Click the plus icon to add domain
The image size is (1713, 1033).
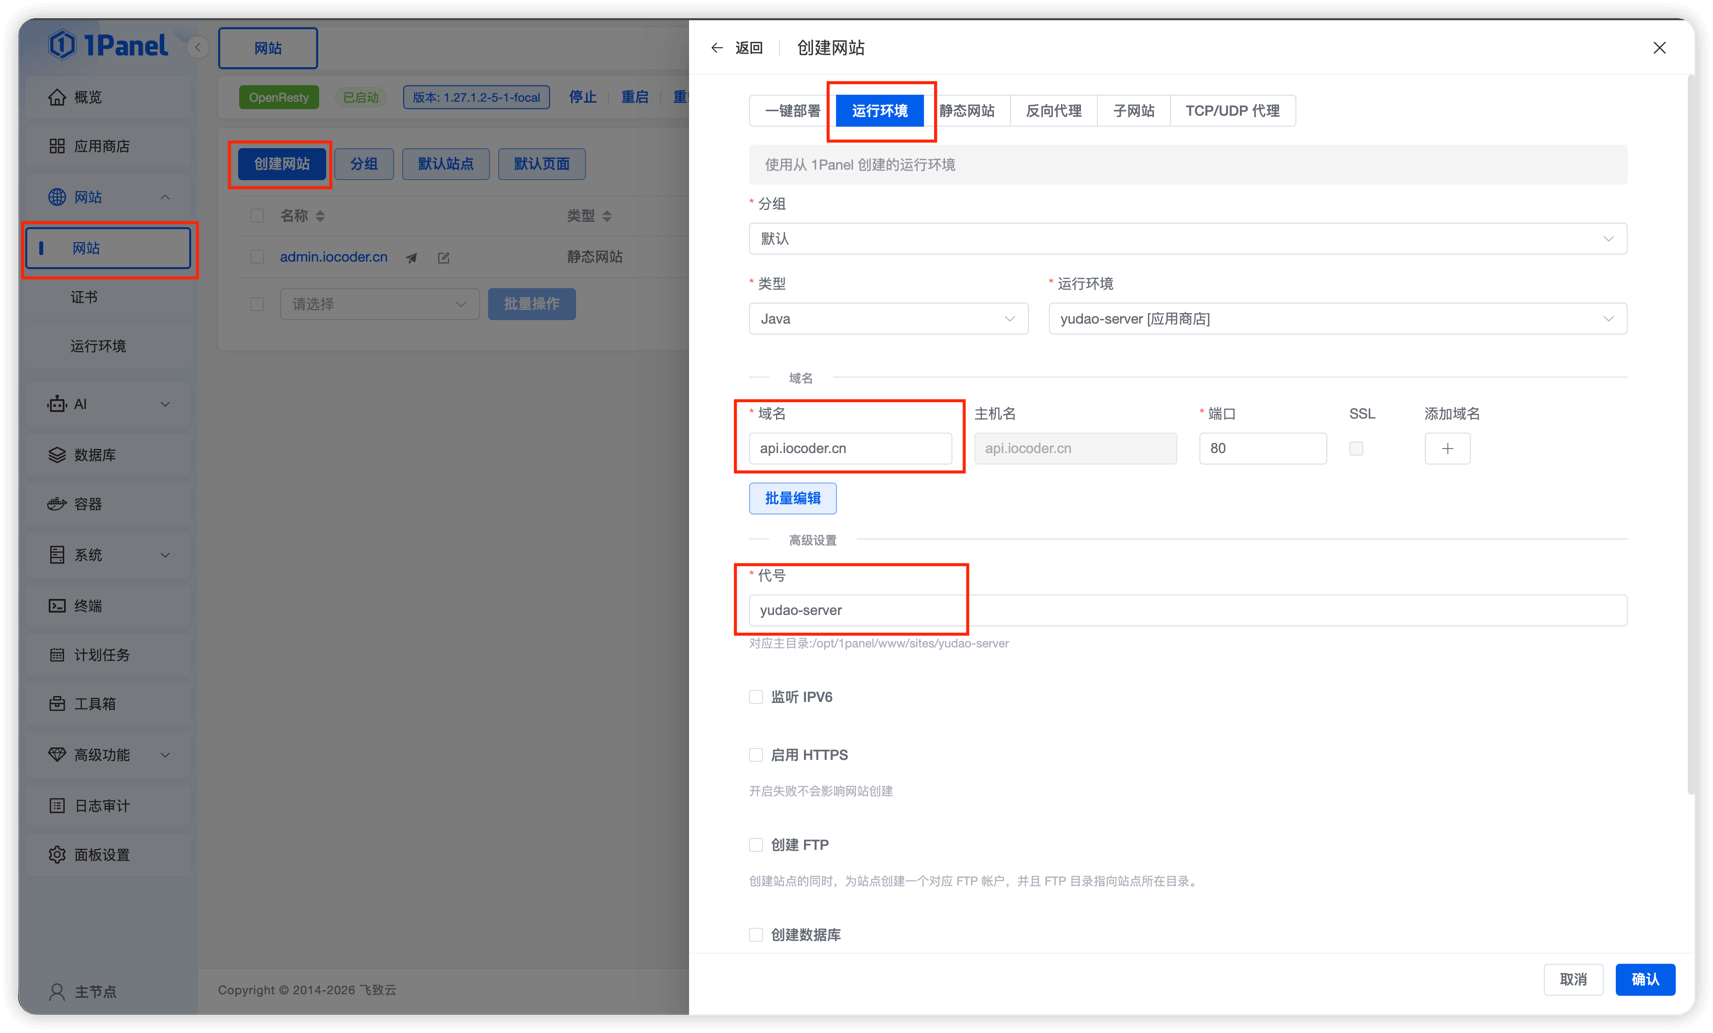pos(1446,449)
